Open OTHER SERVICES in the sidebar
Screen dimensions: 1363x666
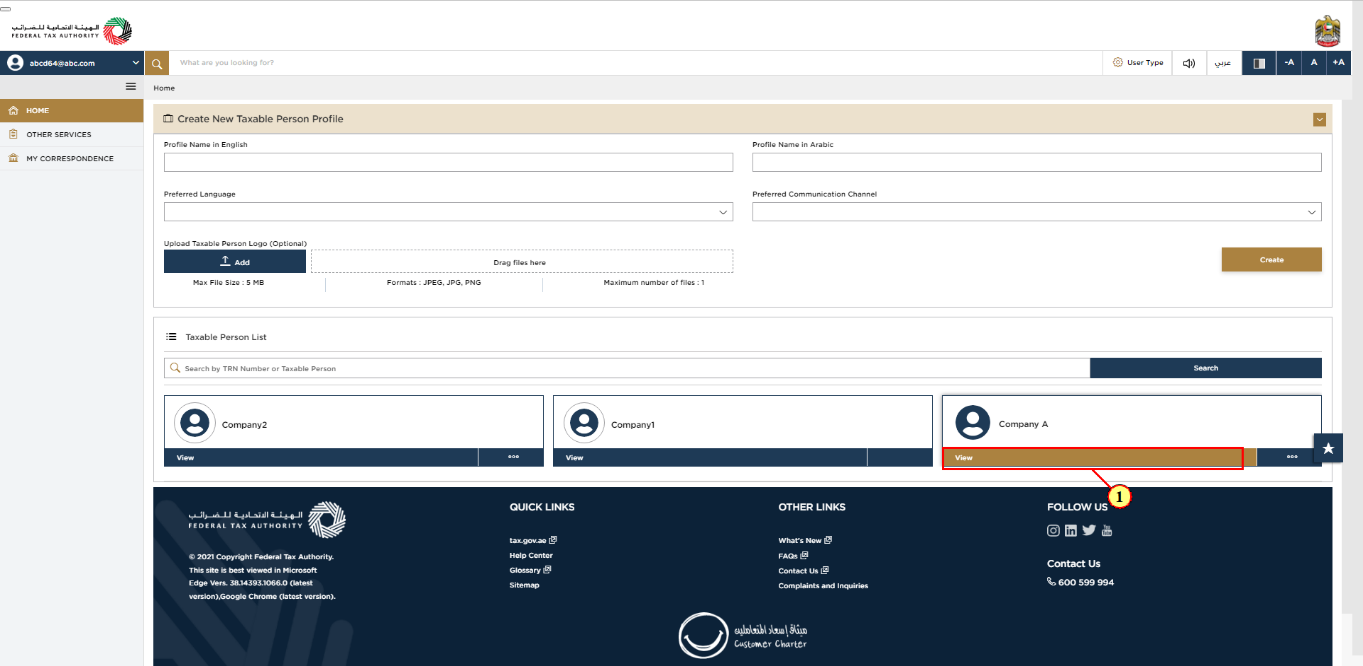[x=72, y=134]
